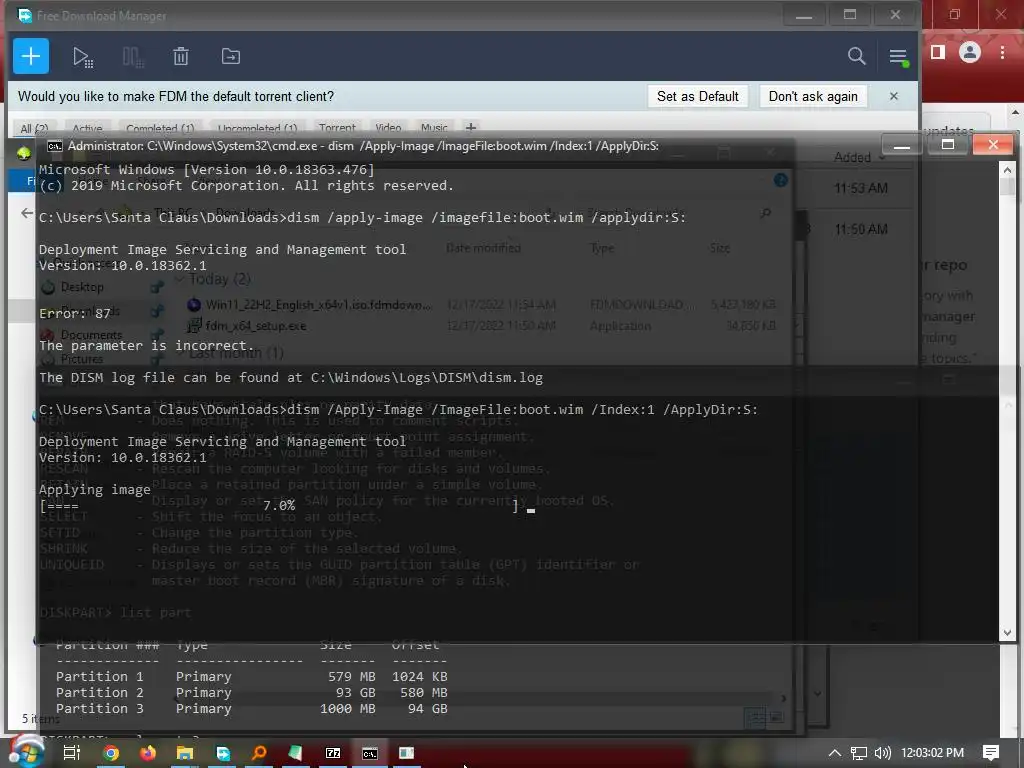Click fdm_x64_setup.exe in Explorer window

(x=255, y=326)
